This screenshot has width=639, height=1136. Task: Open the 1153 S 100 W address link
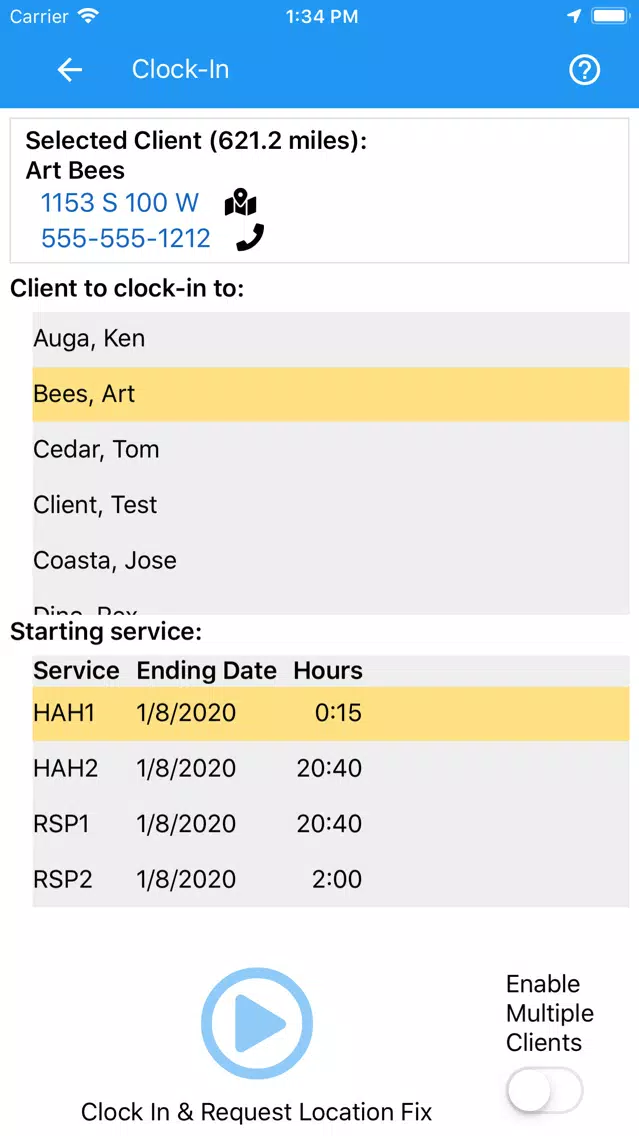120,203
